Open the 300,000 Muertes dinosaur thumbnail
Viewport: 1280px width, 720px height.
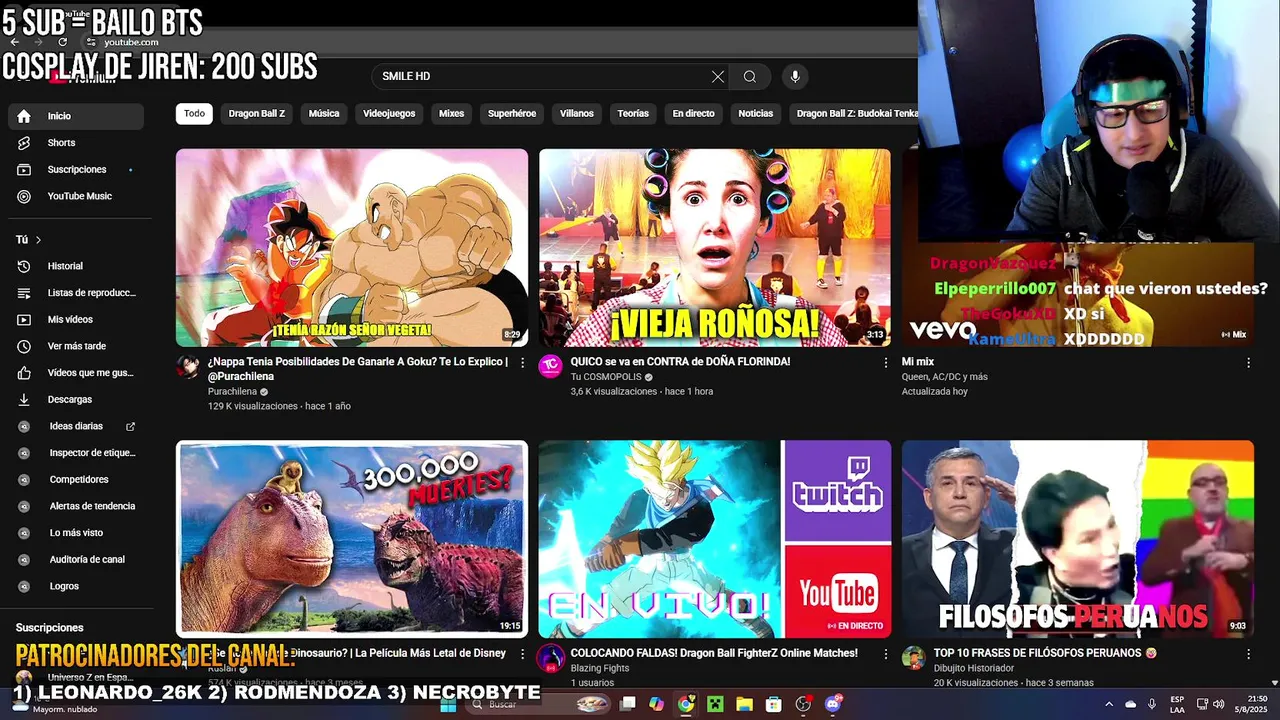coord(352,539)
